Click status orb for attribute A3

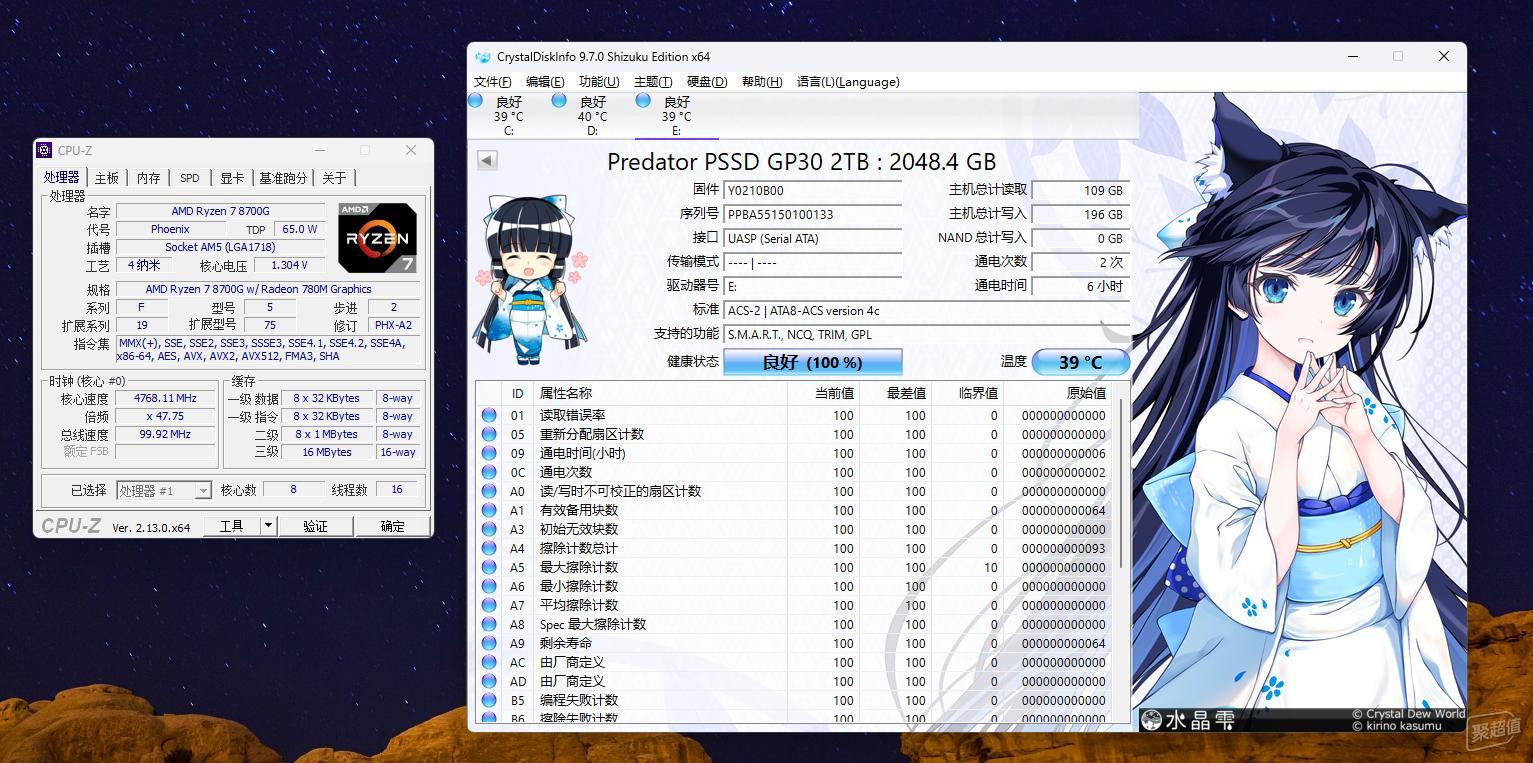point(489,529)
